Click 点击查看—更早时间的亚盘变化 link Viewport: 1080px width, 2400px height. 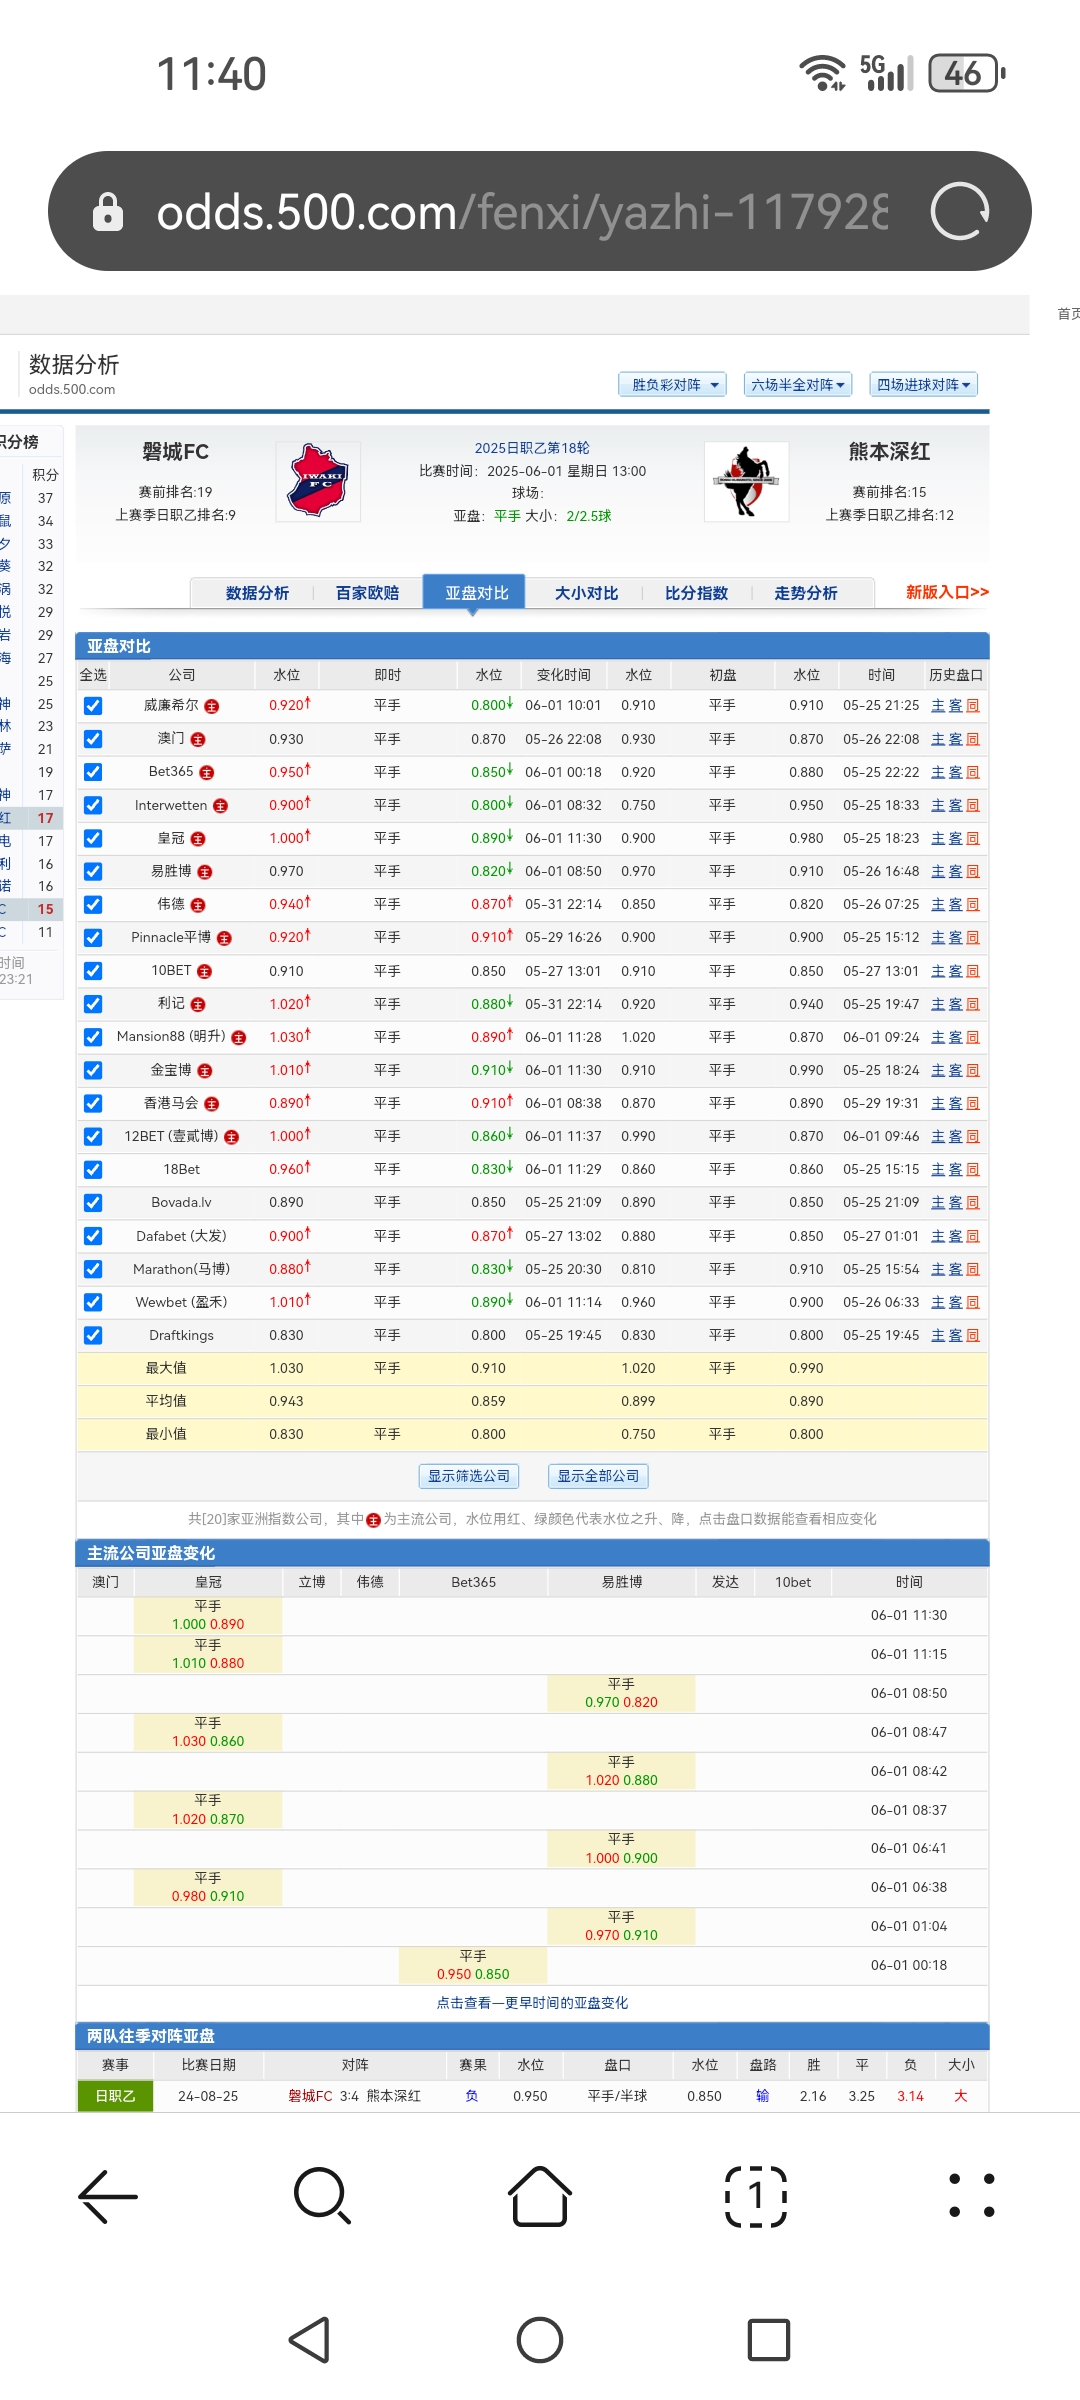[x=532, y=2003]
